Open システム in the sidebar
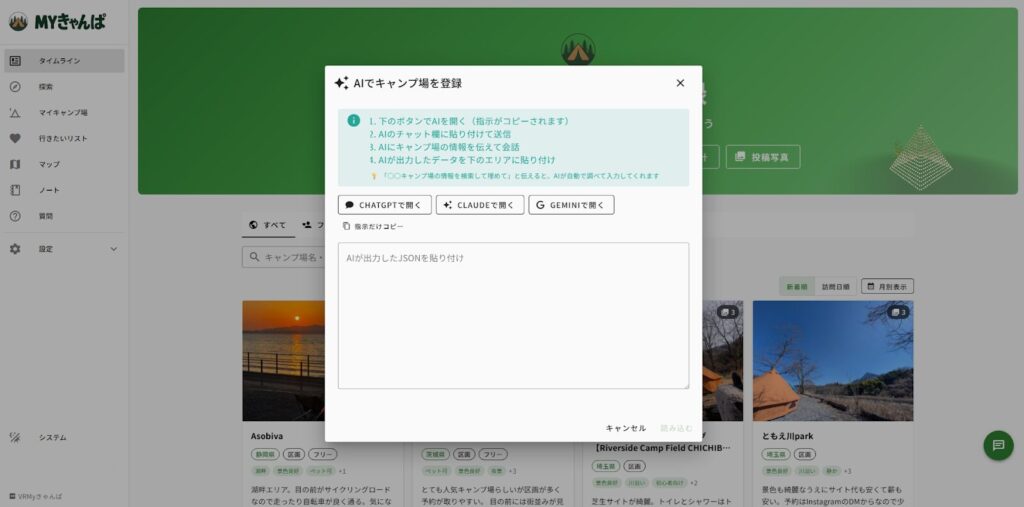This screenshot has height=507, width=1024. click(52, 438)
